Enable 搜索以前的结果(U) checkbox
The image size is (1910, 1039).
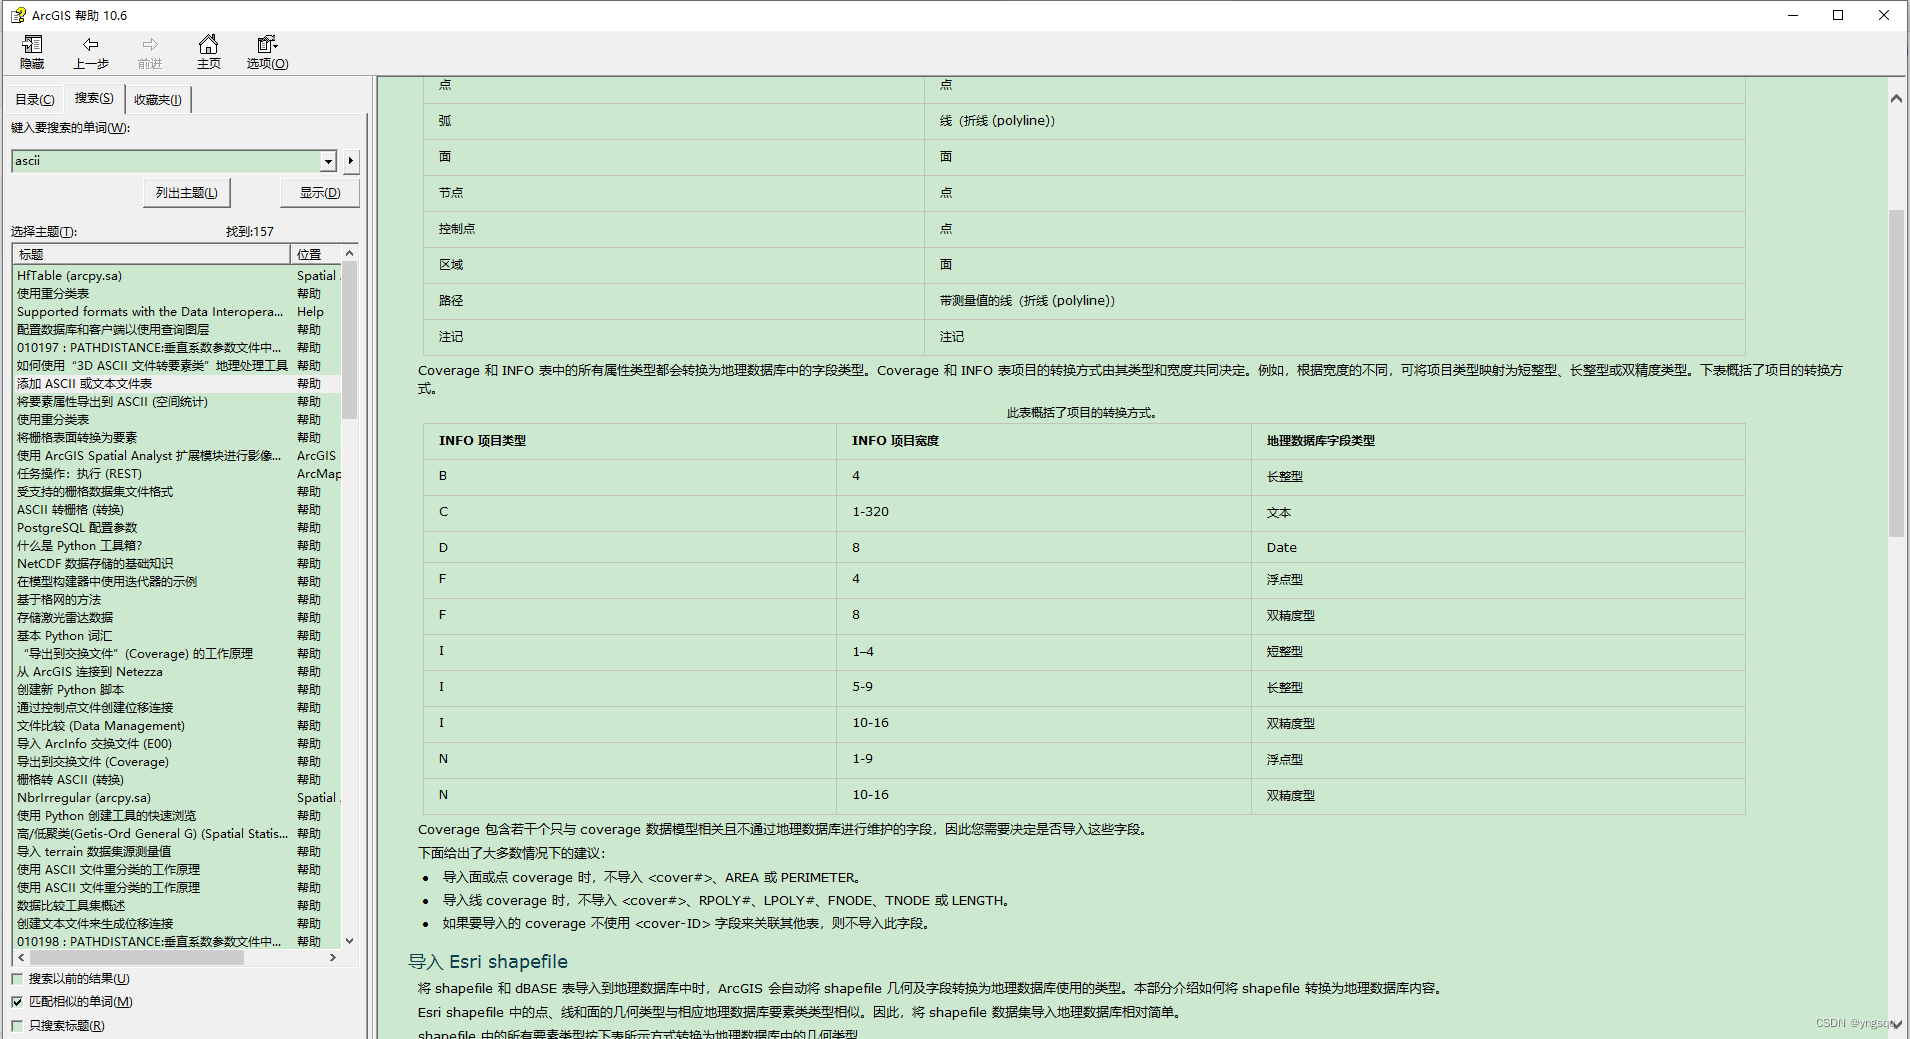pos(17,979)
